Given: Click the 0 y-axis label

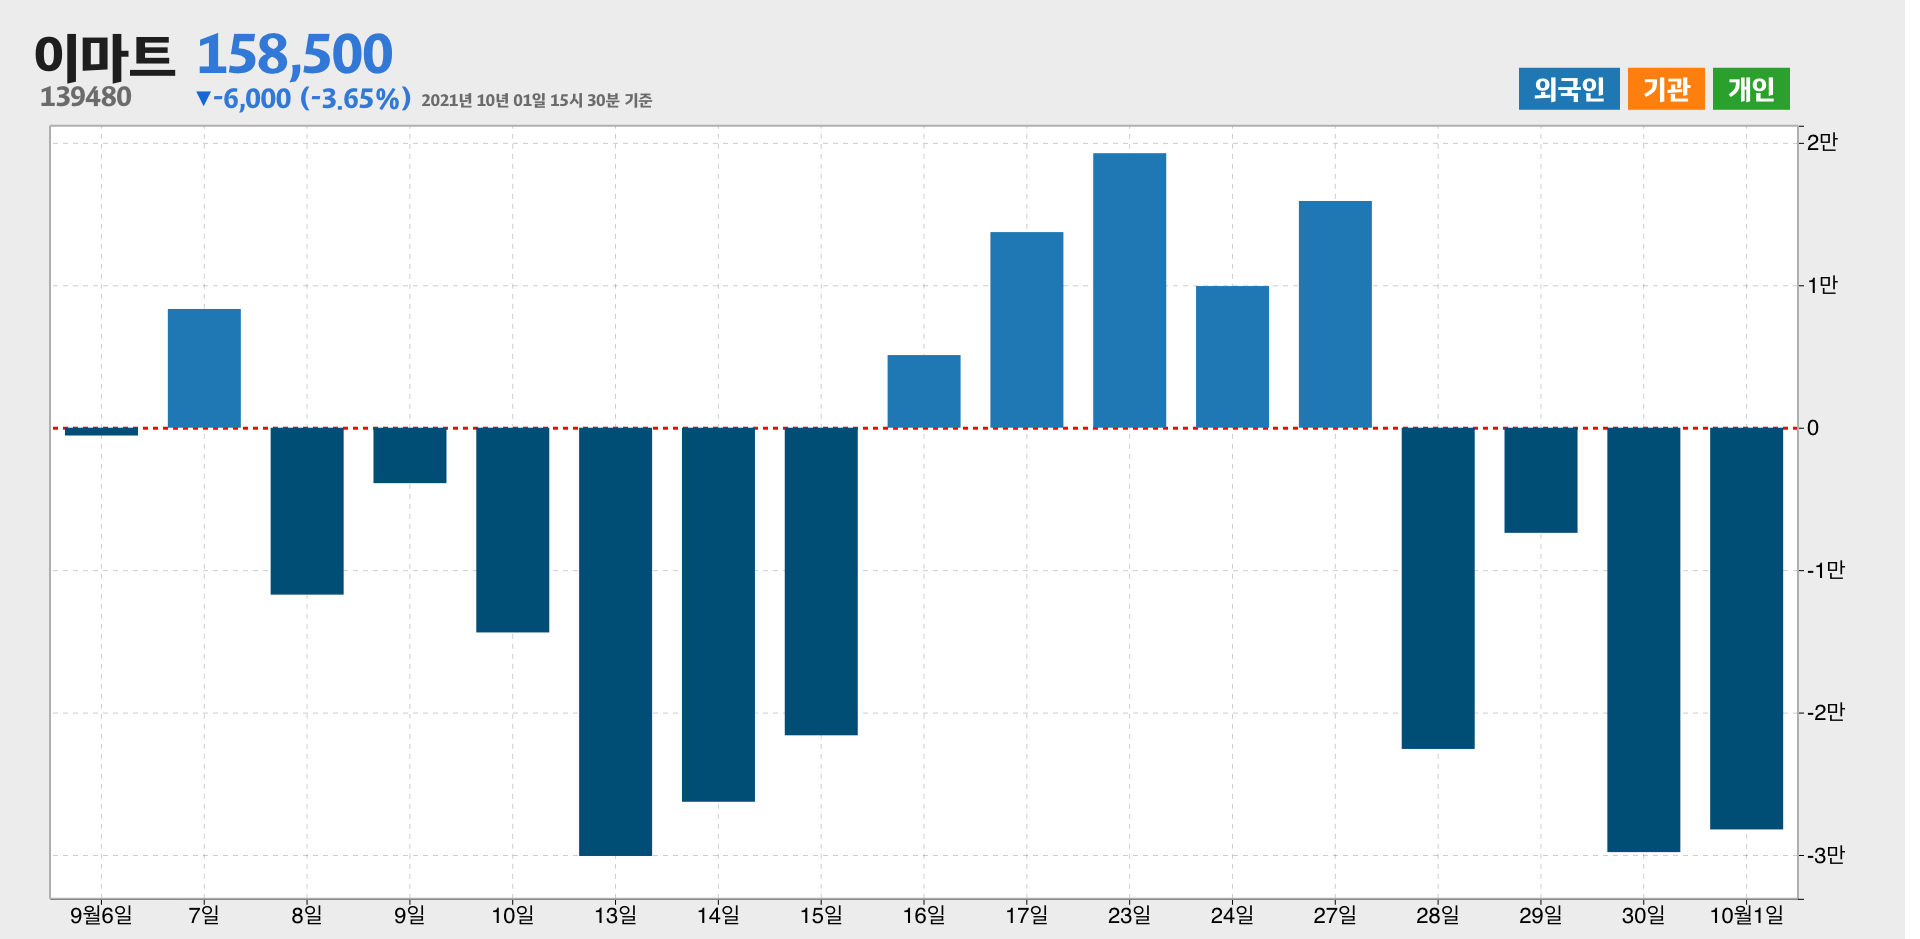Looking at the screenshot, I should click(x=1813, y=428).
